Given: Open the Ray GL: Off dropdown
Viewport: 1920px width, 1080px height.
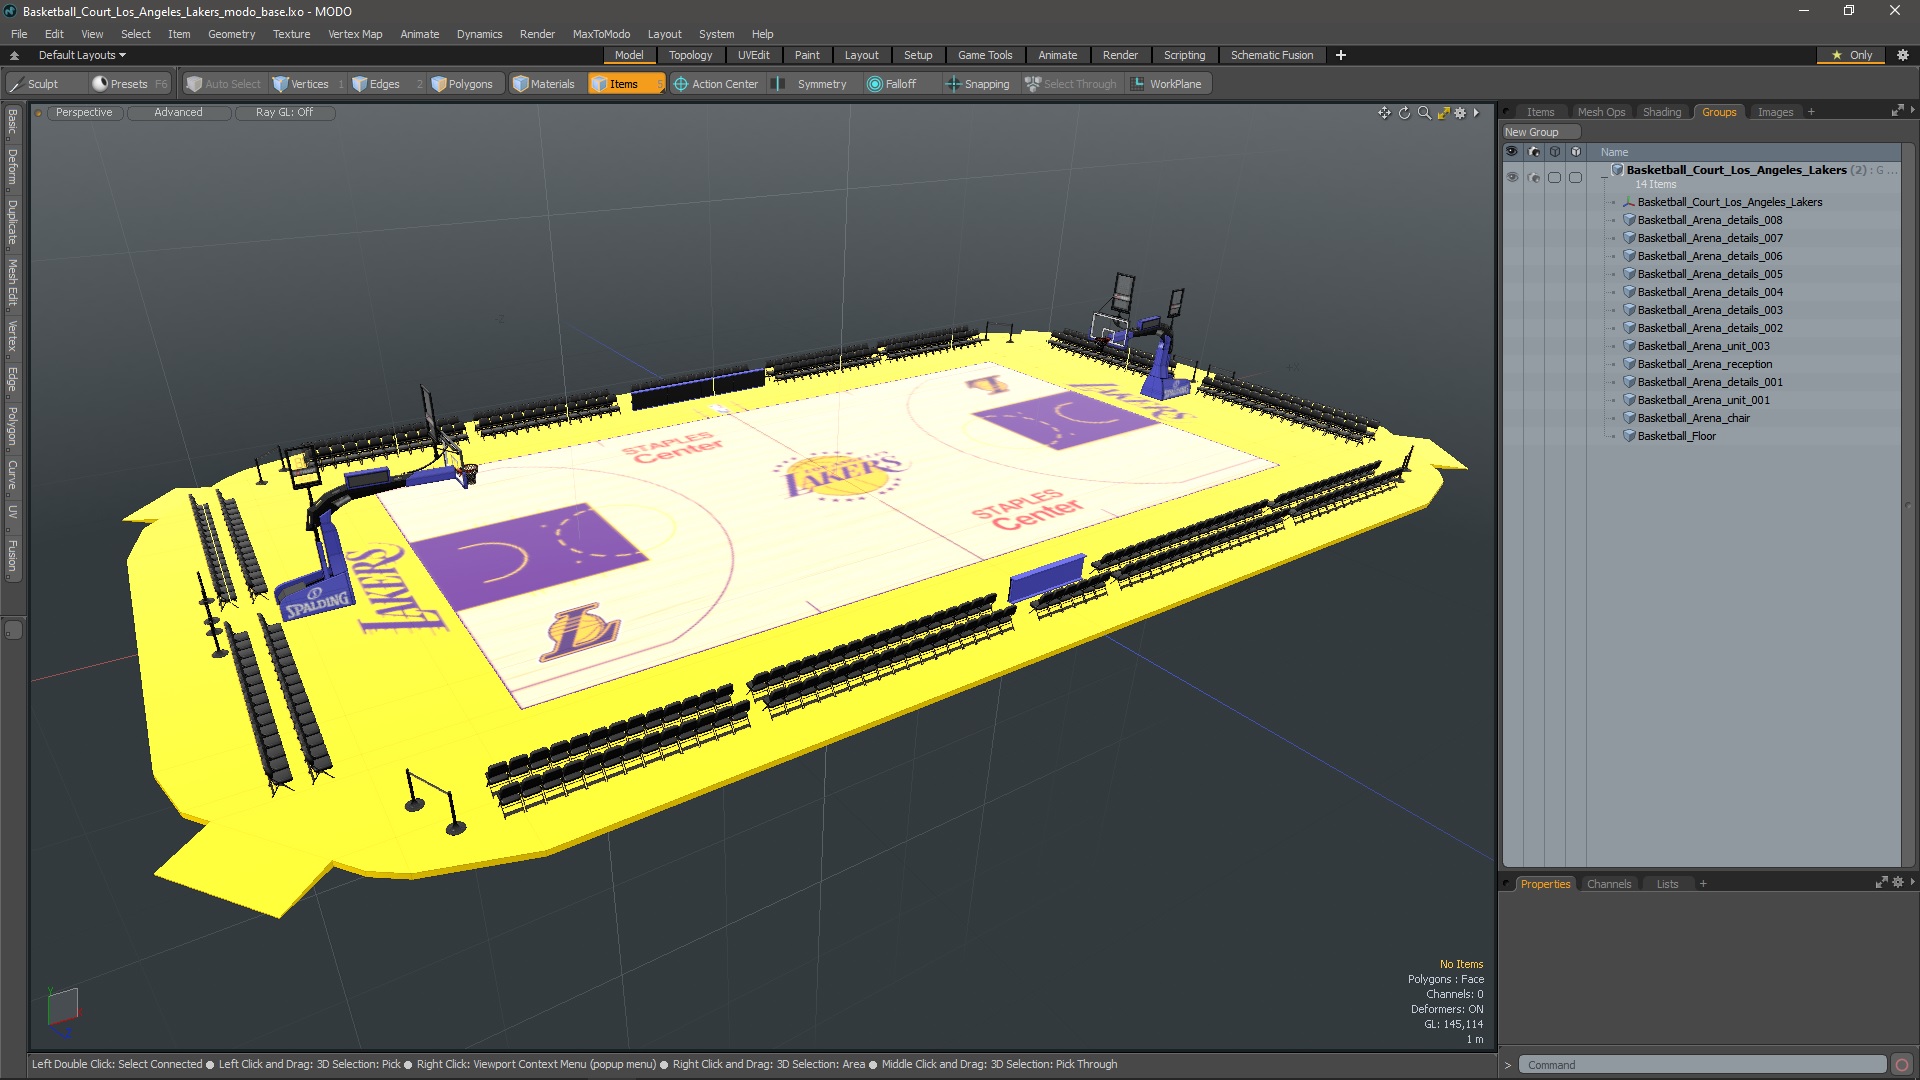Looking at the screenshot, I should (x=284, y=113).
